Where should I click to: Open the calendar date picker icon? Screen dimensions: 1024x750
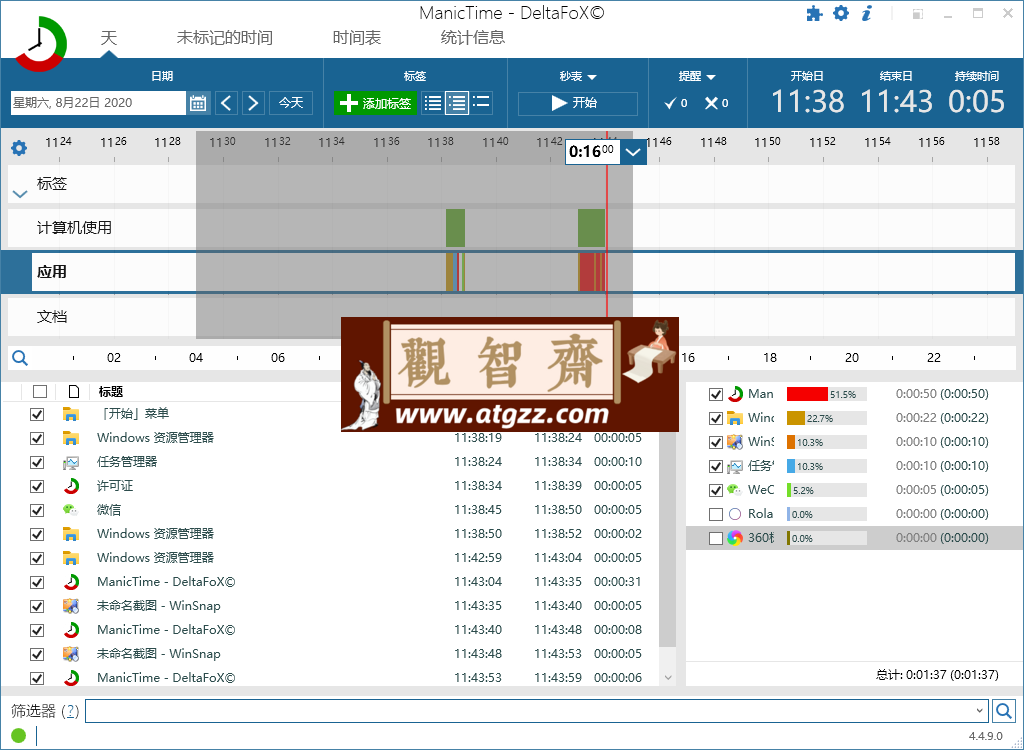(198, 103)
